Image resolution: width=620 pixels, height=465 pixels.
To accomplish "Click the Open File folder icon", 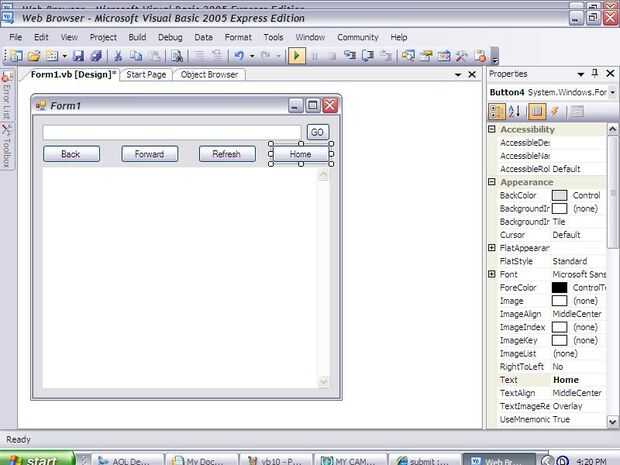I will coord(34,56).
